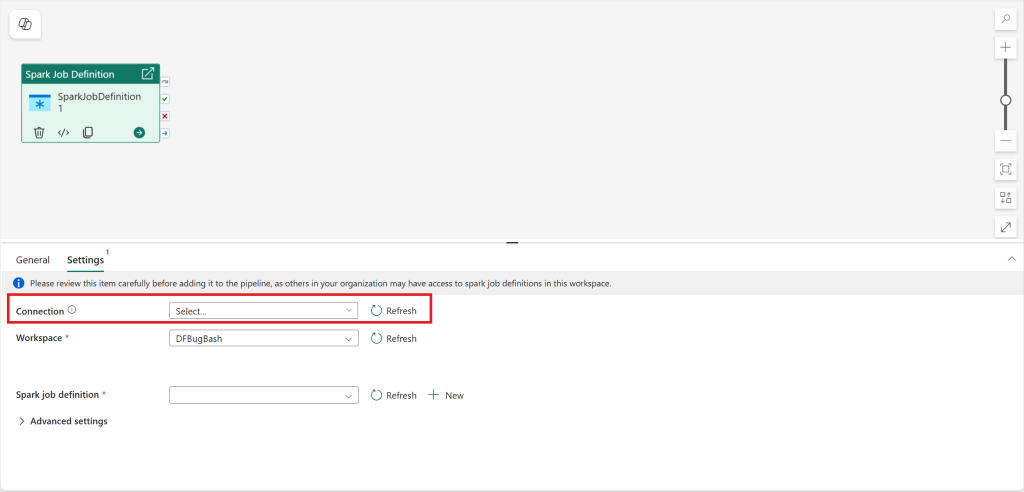Select the Settings tab

tap(85, 260)
